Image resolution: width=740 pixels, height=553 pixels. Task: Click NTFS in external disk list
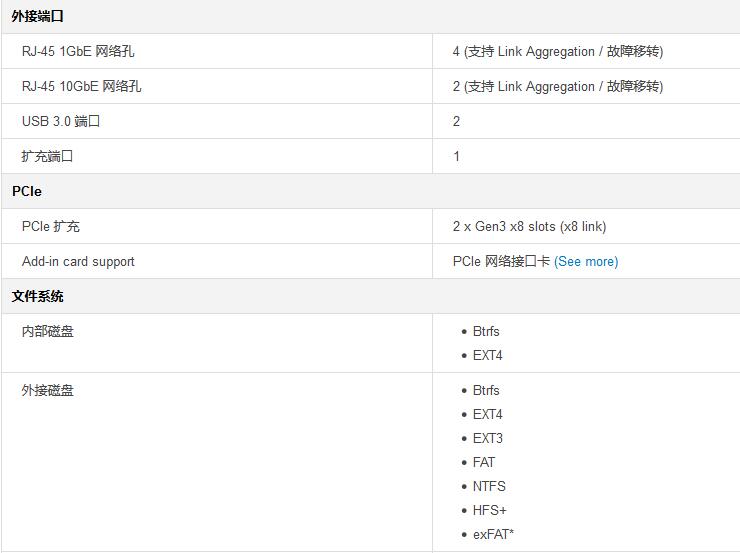pyautogui.click(x=489, y=486)
